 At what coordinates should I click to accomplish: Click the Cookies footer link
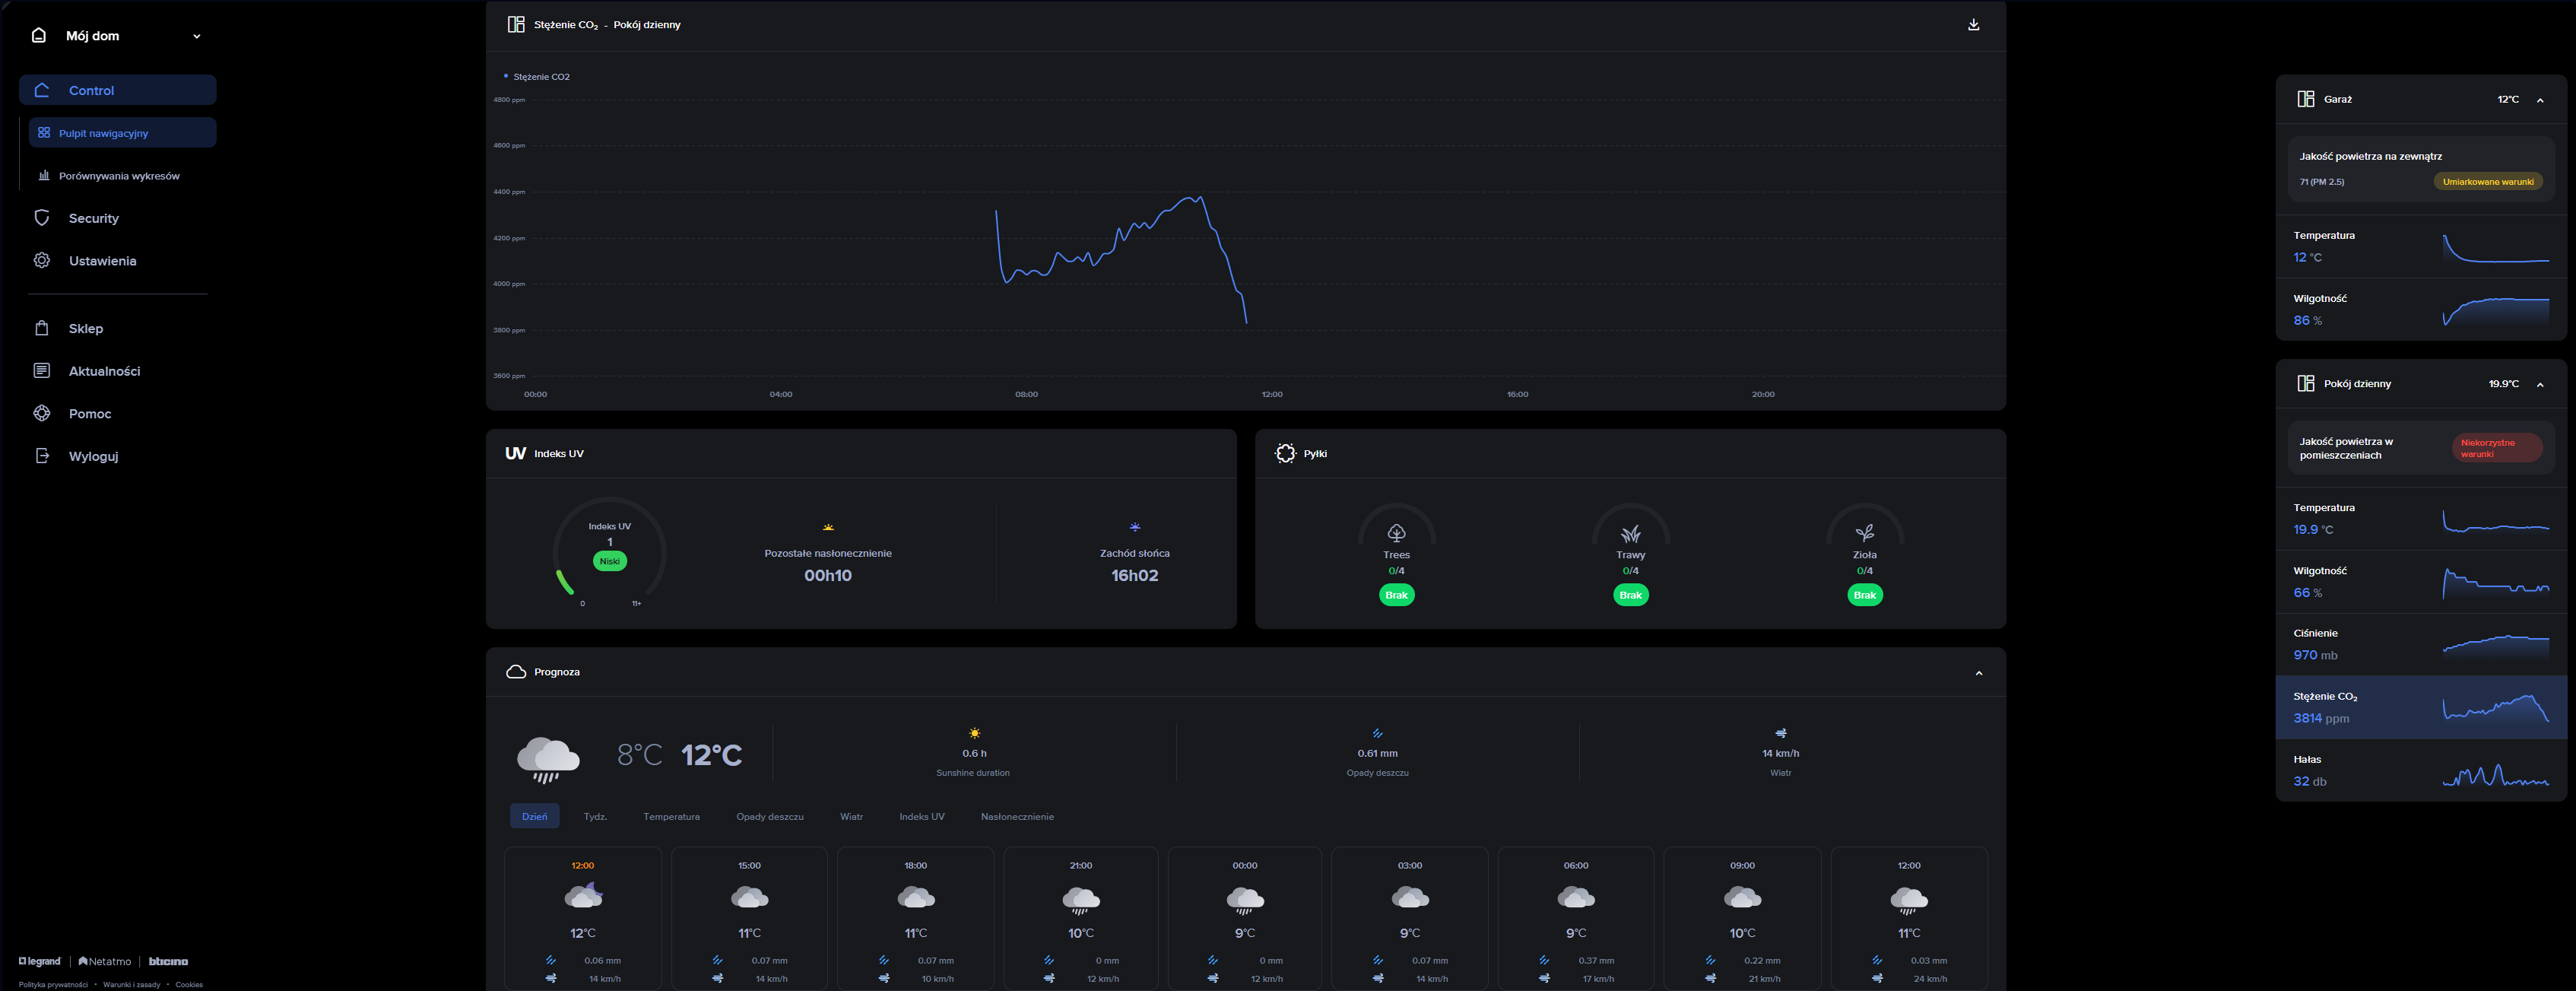[189, 985]
